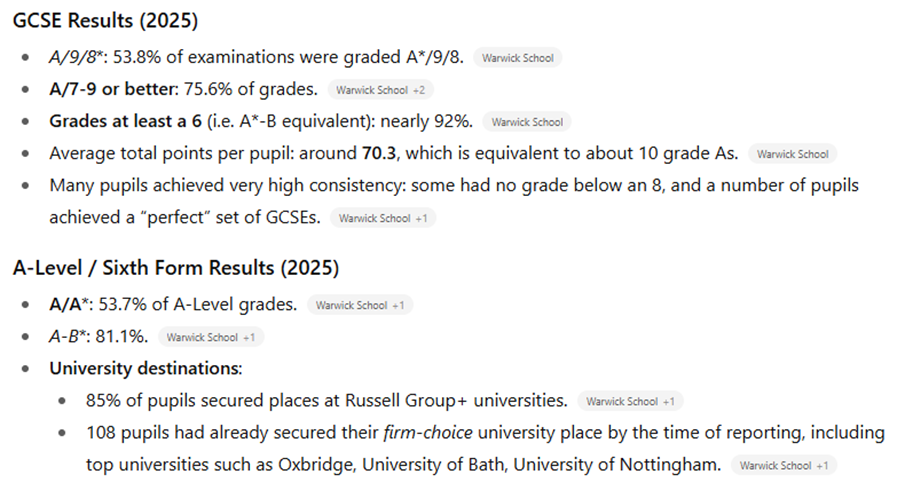Open the citation beside "nearly 92%"
905x490 pixels.
tap(526, 122)
